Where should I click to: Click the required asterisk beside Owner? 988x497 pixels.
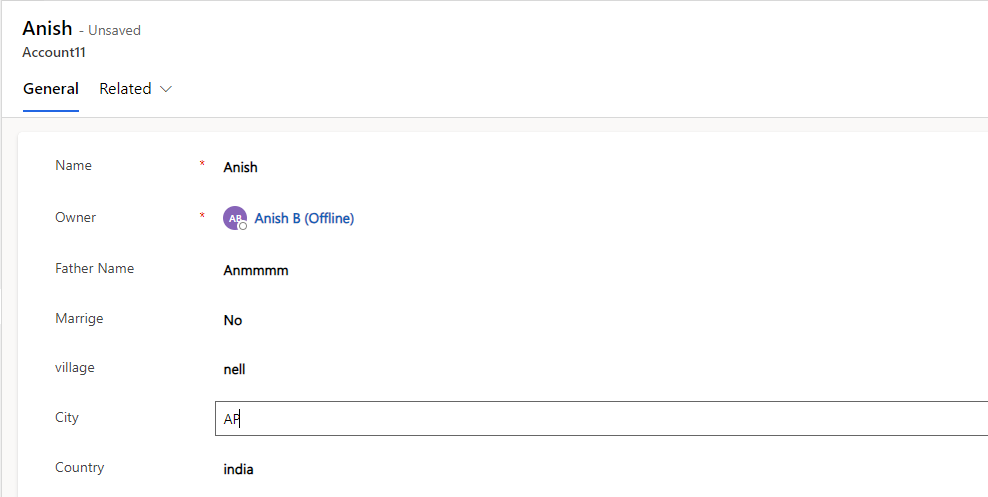(202, 216)
